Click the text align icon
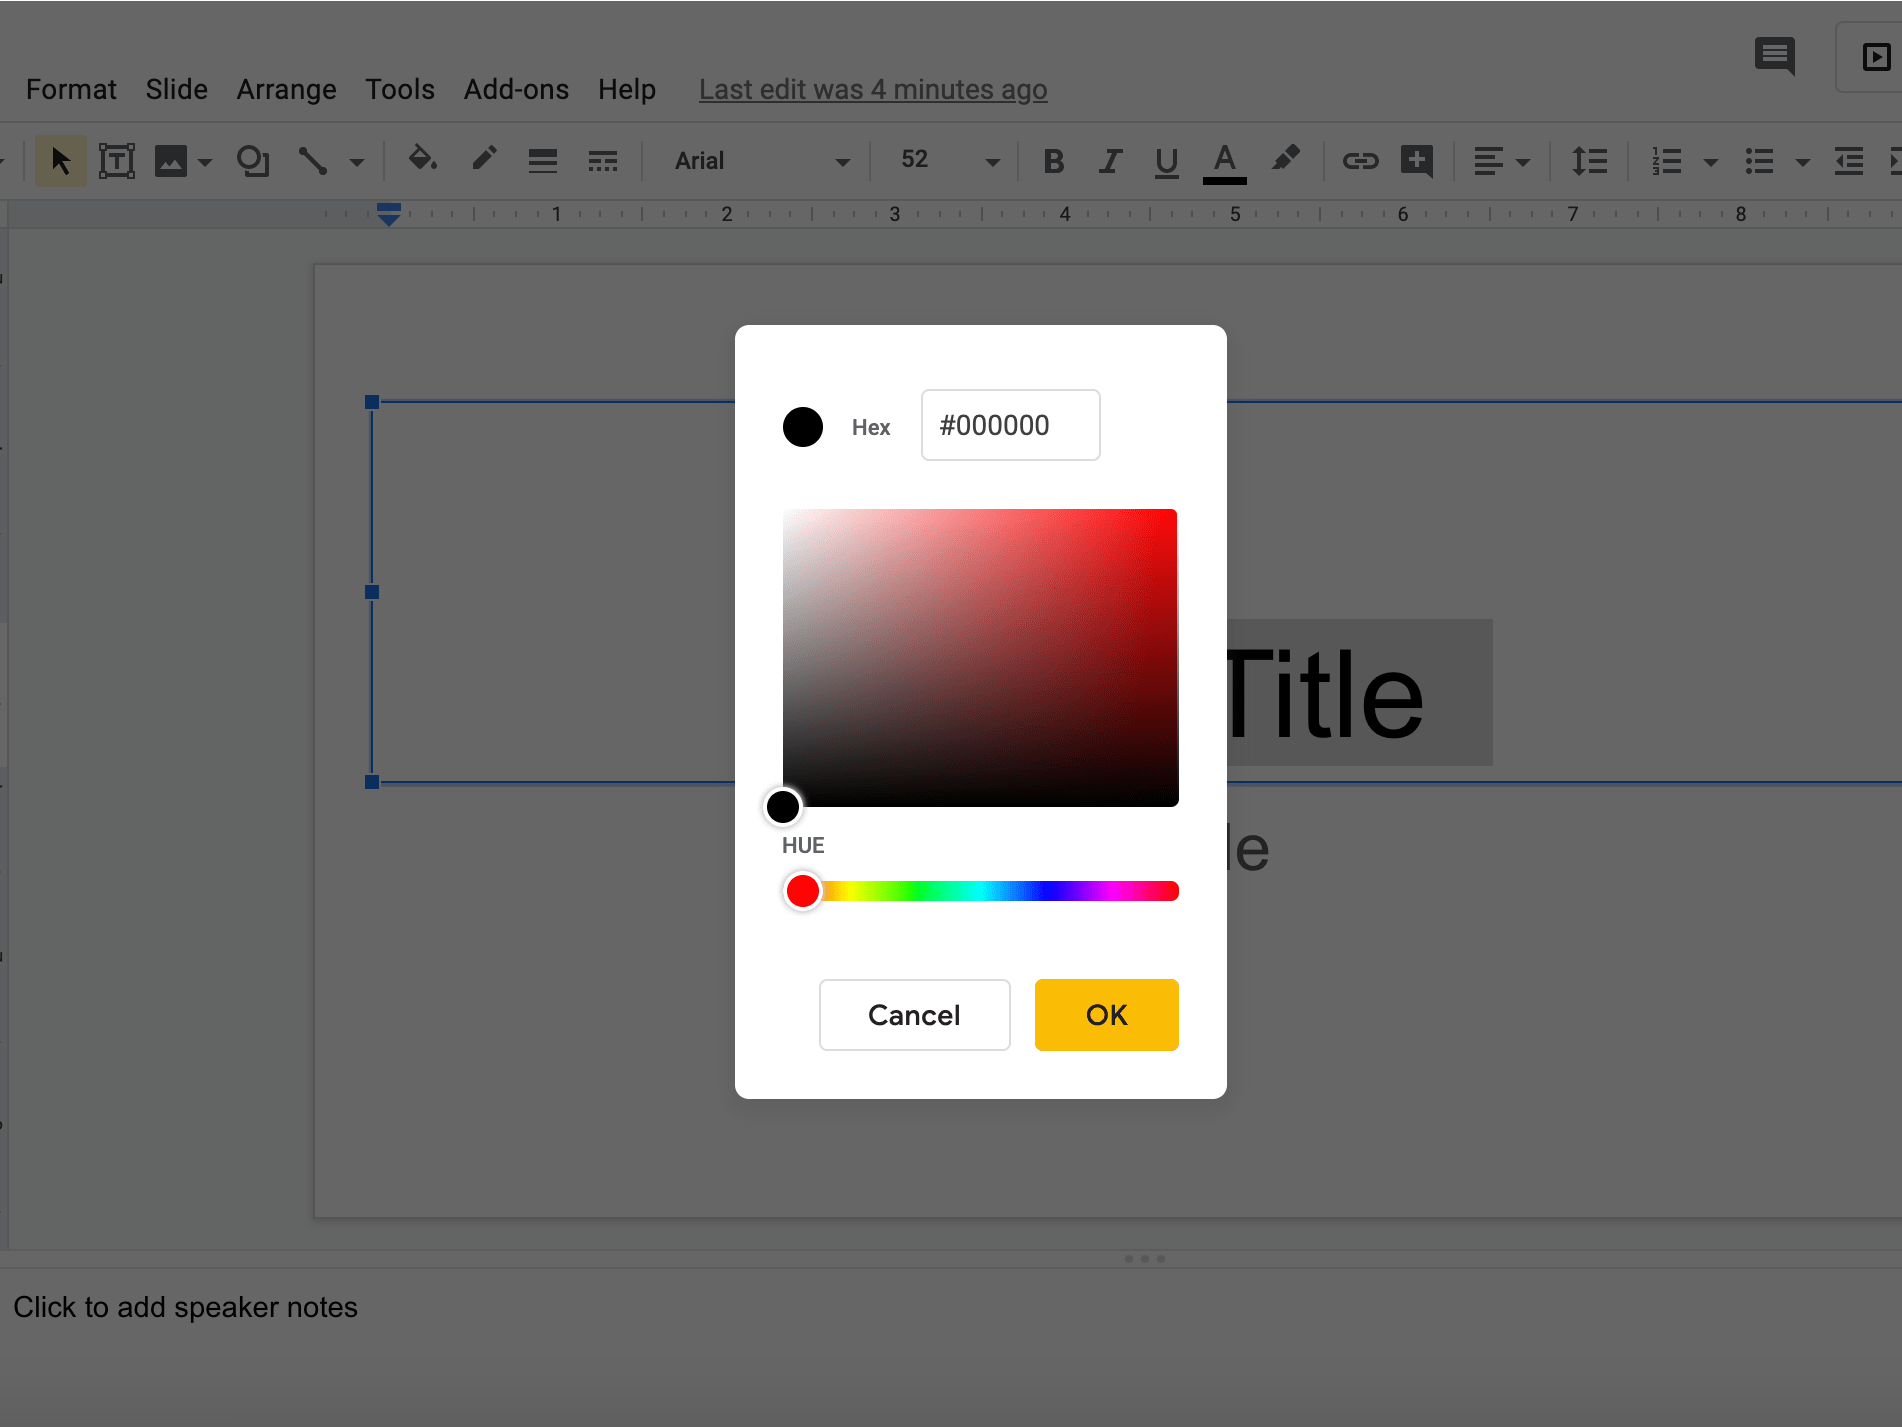Image resolution: width=1902 pixels, height=1427 pixels. 1488,161
